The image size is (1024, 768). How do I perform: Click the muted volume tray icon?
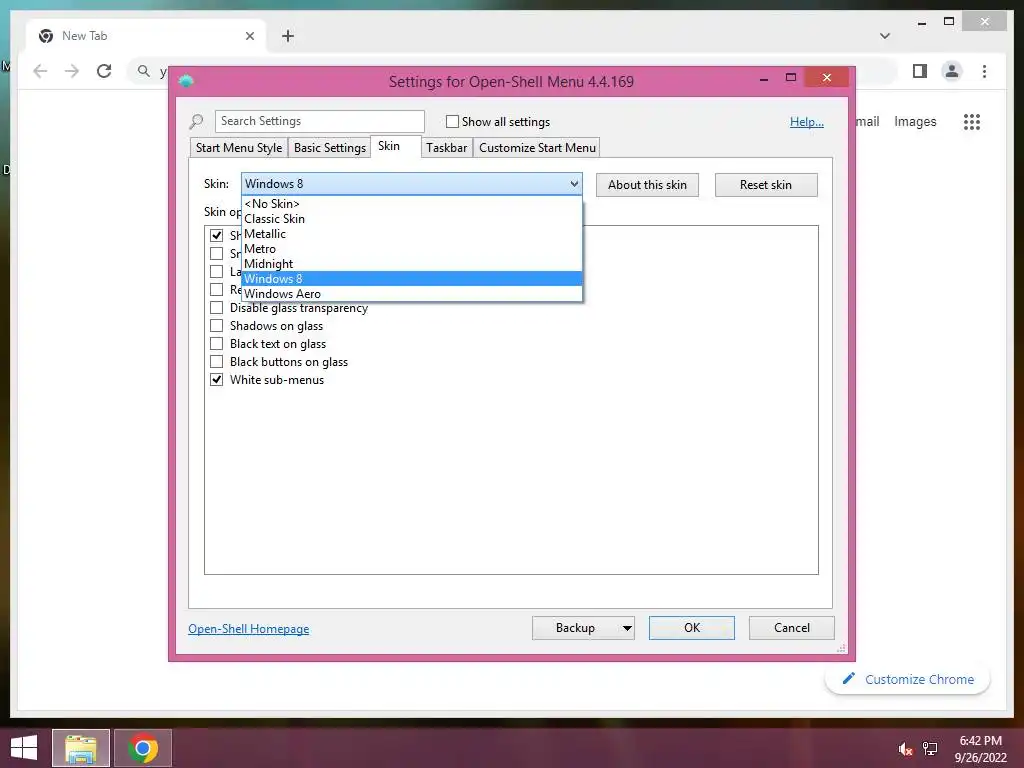pyautogui.click(x=904, y=749)
